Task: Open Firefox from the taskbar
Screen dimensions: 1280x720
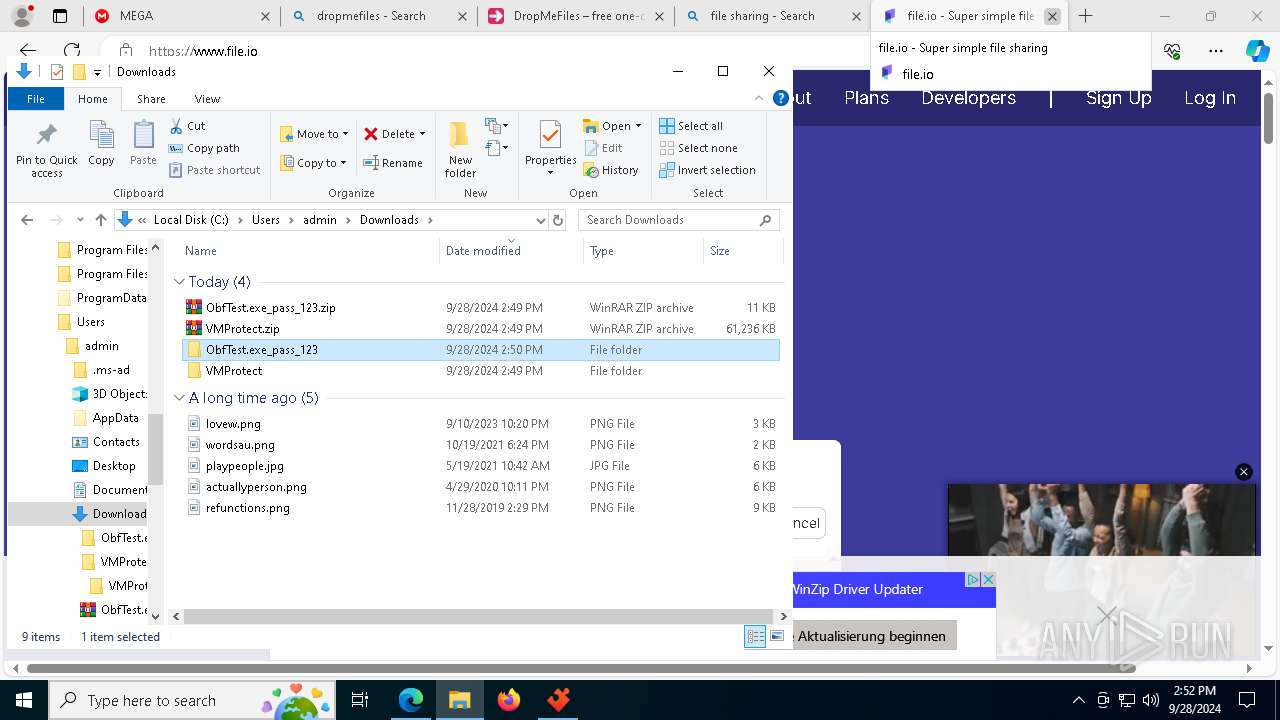Action: click(x=509, y=700)
